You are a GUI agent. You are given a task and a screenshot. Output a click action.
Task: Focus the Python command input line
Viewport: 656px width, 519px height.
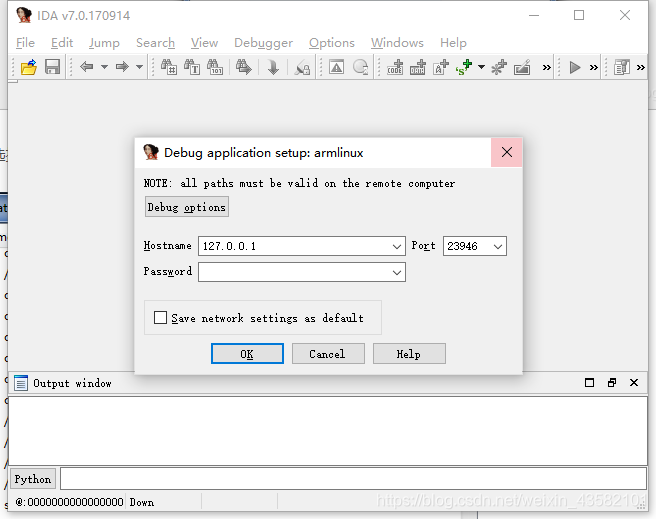(x=354, y=479)
